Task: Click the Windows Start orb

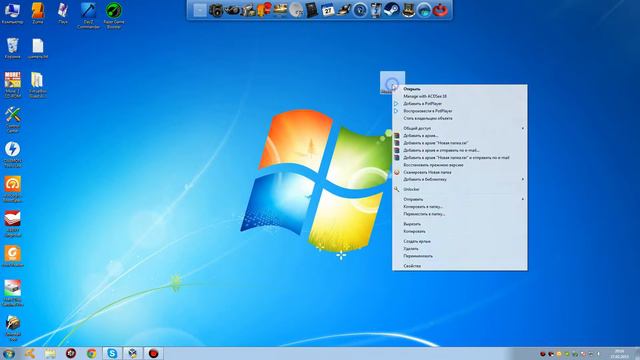Action: coord(9,353)
